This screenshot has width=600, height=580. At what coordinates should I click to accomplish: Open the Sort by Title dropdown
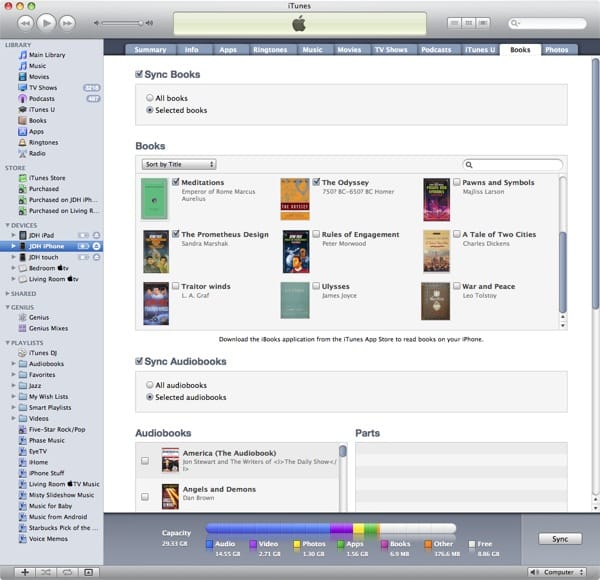click(x=179, y=164)
